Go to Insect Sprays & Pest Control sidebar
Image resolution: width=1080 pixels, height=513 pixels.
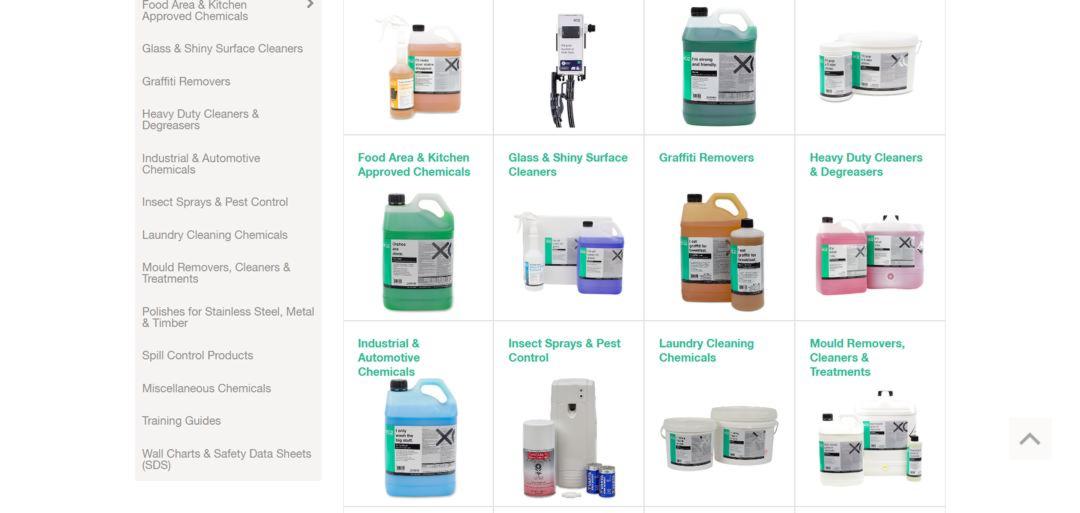pyautogui.click(x=215, y=202)
